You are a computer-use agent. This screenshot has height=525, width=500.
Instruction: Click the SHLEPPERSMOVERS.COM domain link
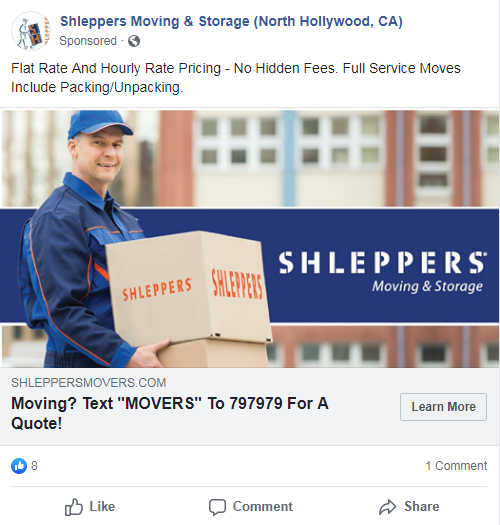click(88, 383)
